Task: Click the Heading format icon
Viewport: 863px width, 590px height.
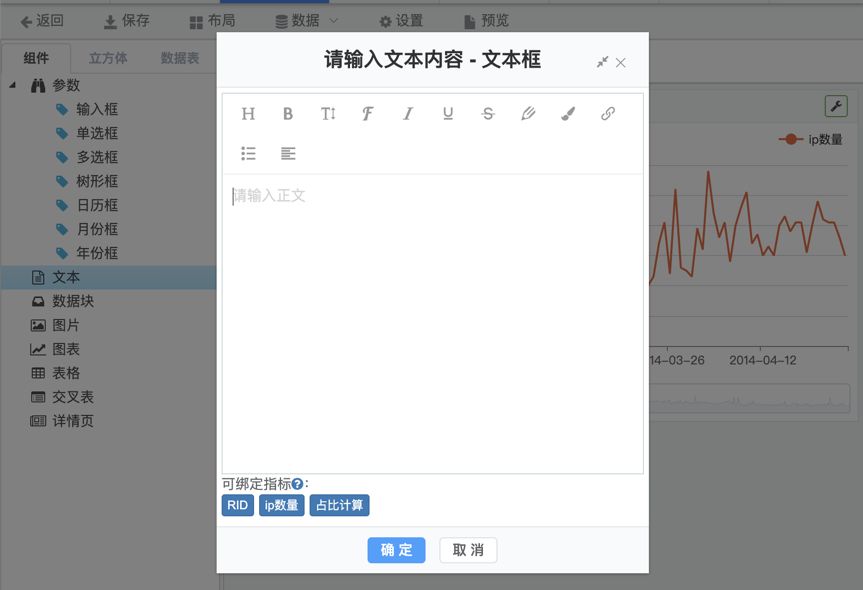Action: click(248, 114)
